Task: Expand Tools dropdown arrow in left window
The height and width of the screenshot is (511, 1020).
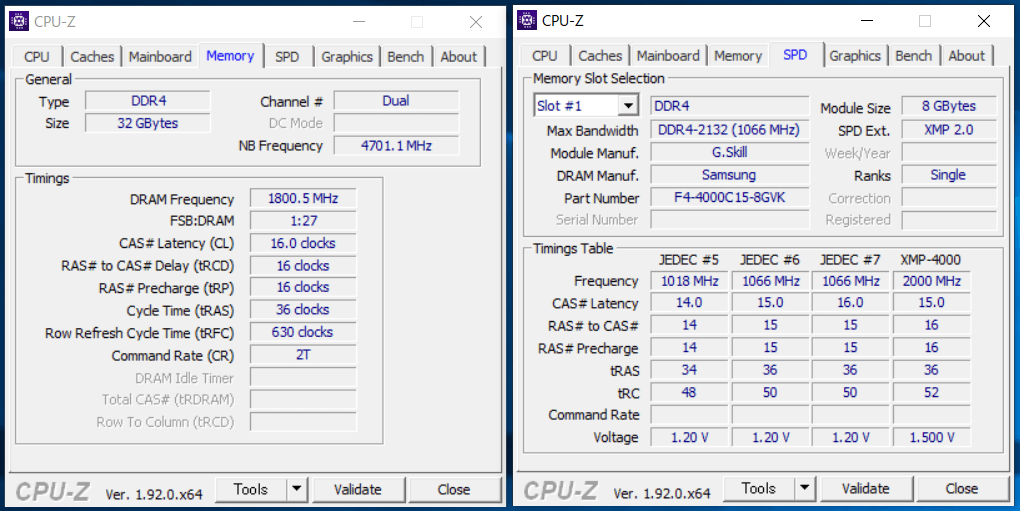Action: [x=297, y=490]
